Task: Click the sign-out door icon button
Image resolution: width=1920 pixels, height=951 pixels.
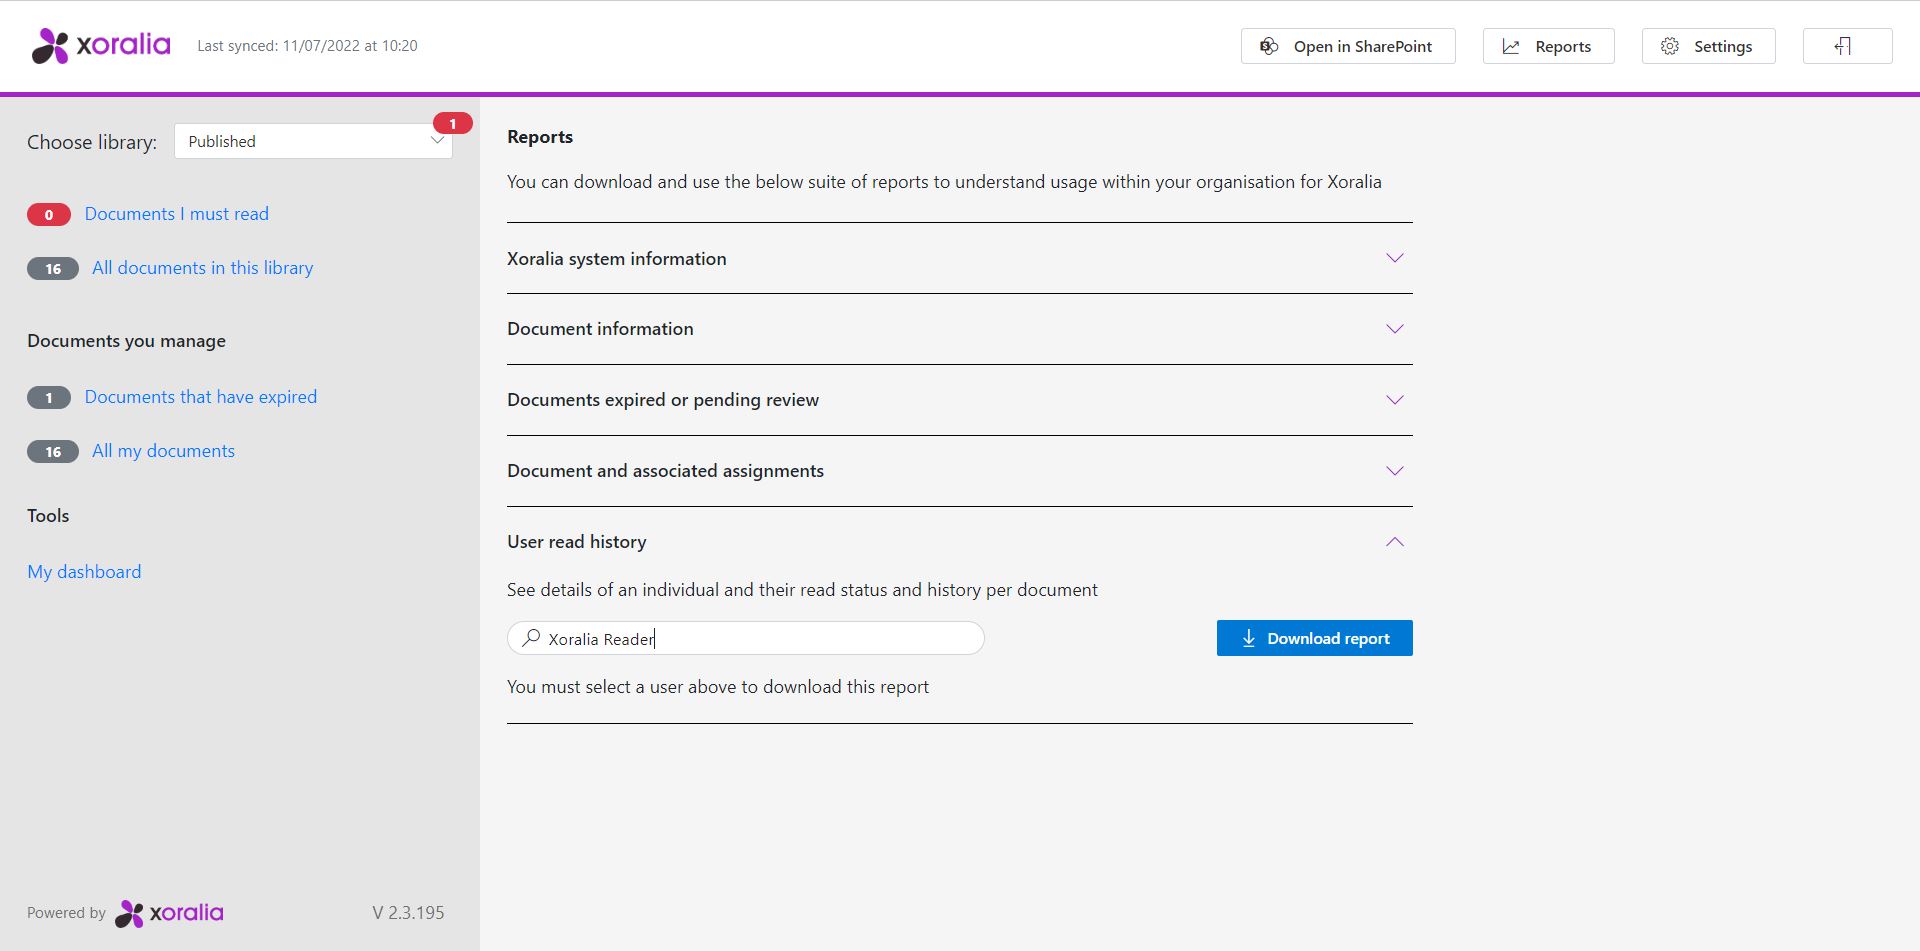Action: (x=1847, y=46)
